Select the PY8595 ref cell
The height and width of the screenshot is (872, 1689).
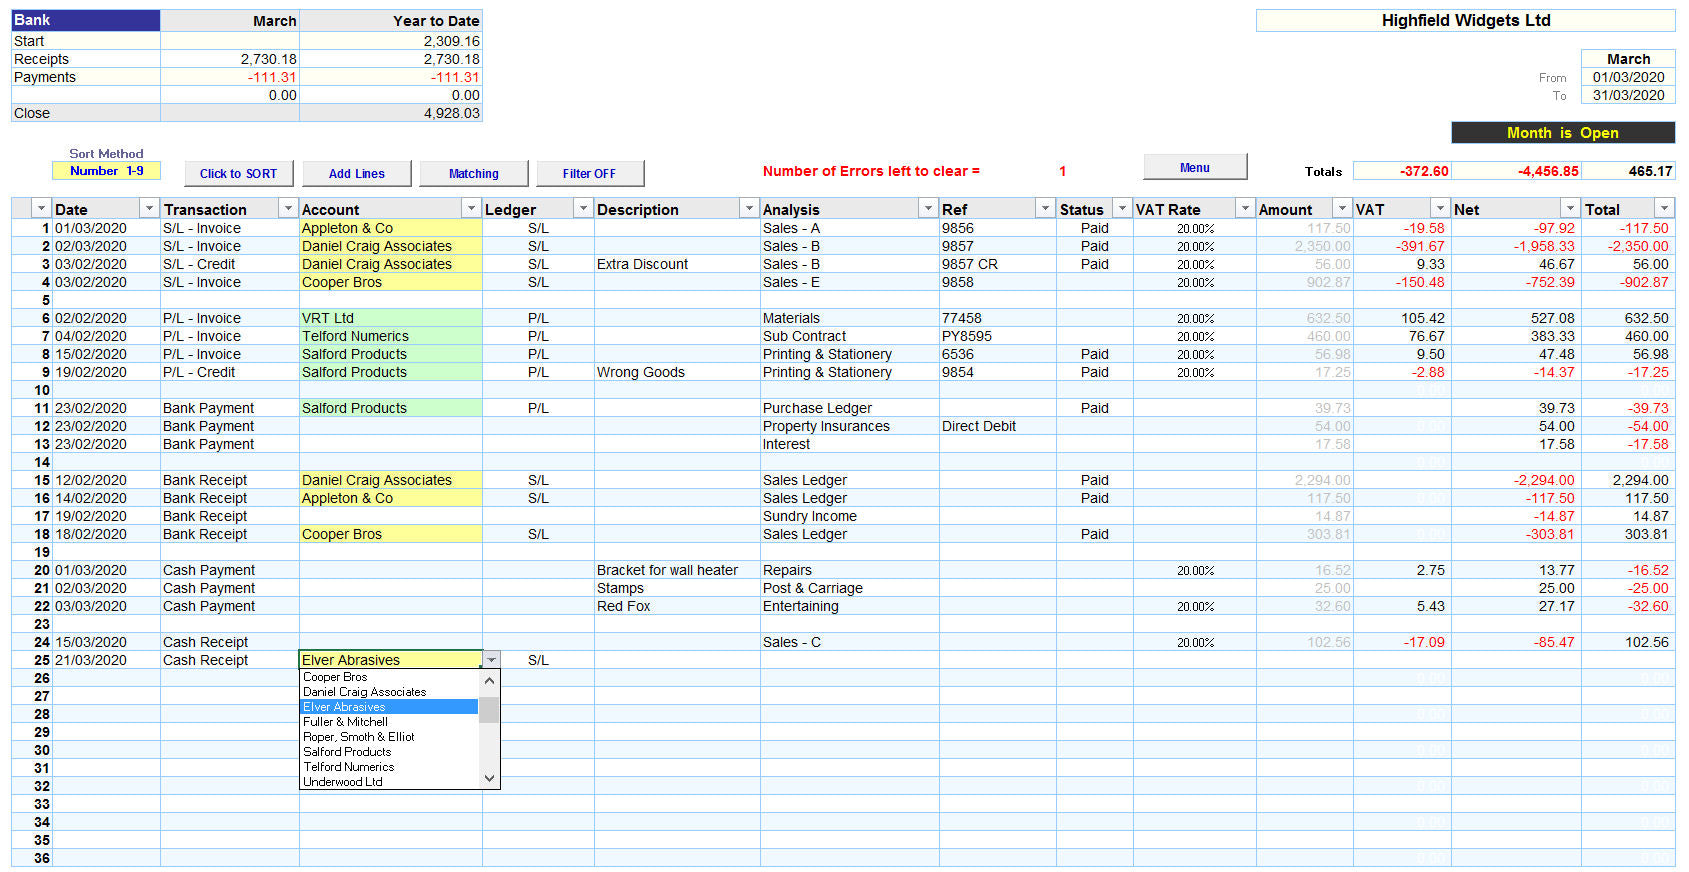998,336
